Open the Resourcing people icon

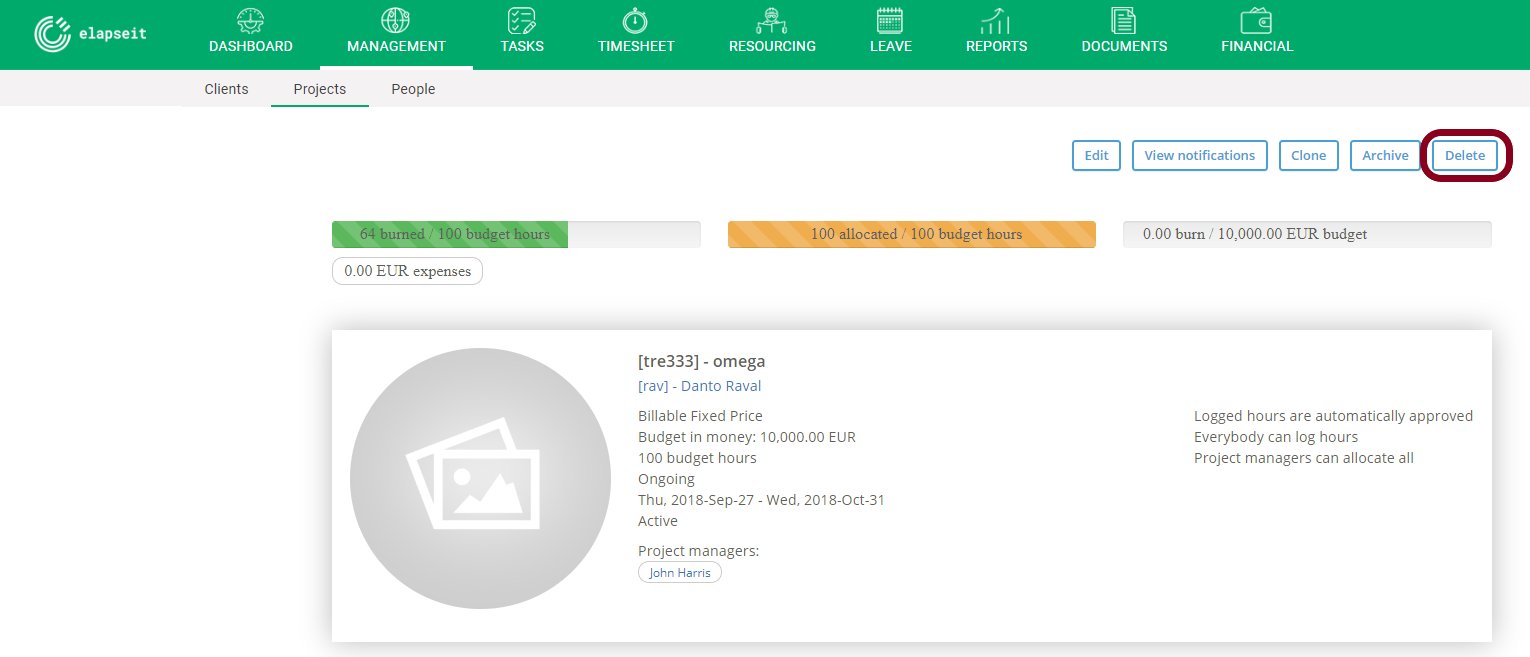pyautogui.click(x=772, y=20)
